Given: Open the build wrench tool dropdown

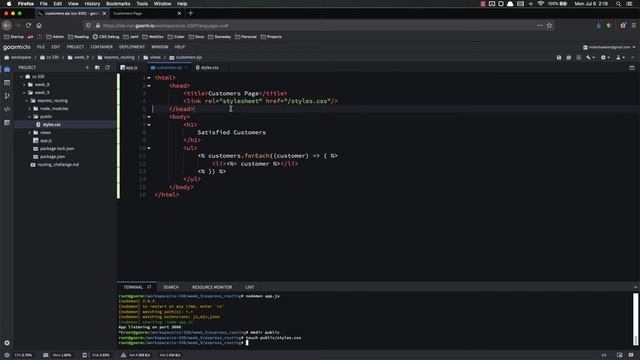Looking at the screenshot, I should click(590, 58).
